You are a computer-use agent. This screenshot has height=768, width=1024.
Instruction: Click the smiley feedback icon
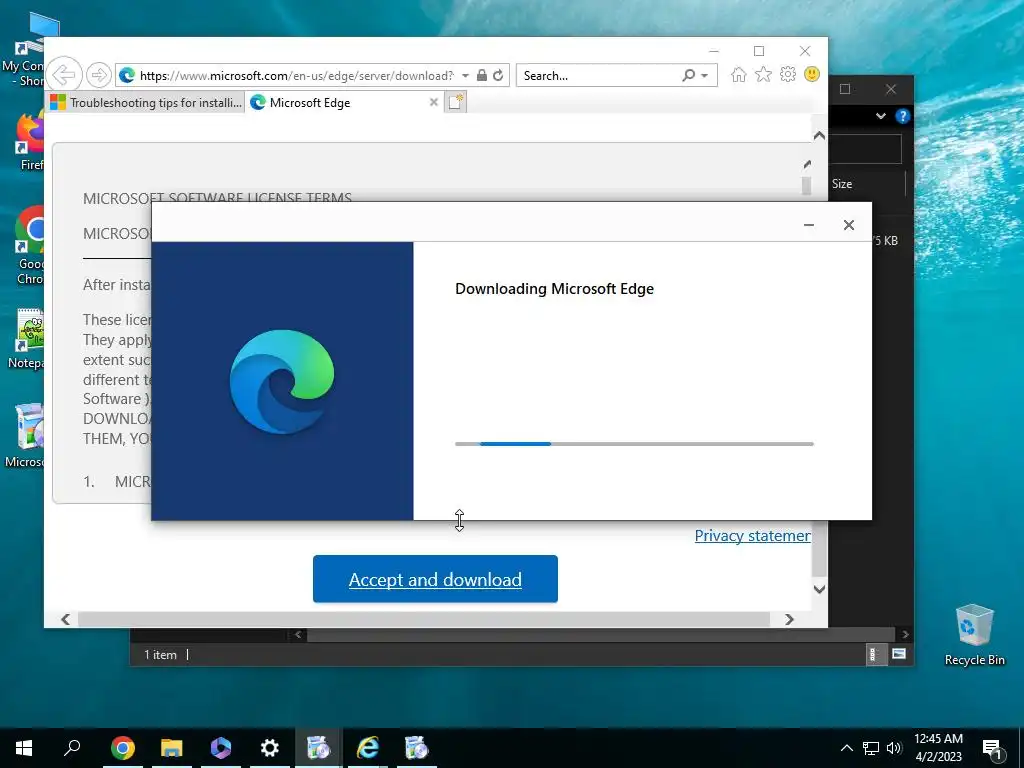pyautogui.click(x=812, y=74)
